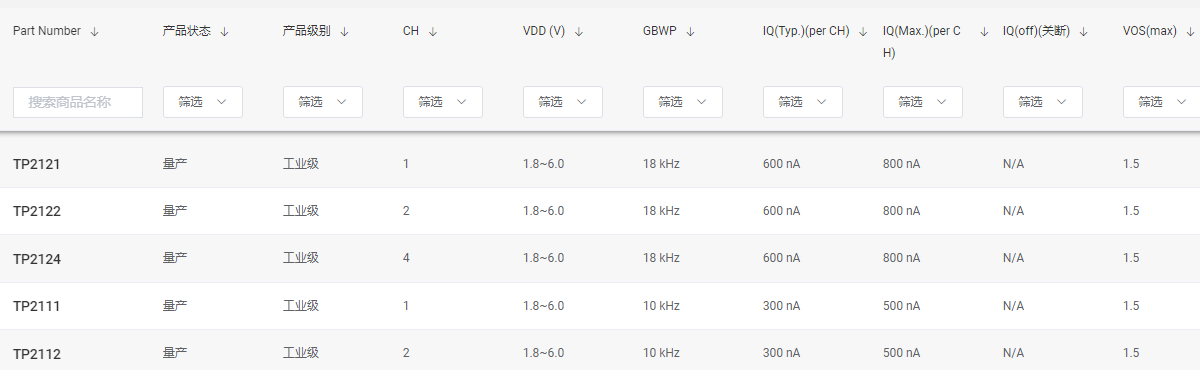Open part TP2111 link

coord(37,306)
